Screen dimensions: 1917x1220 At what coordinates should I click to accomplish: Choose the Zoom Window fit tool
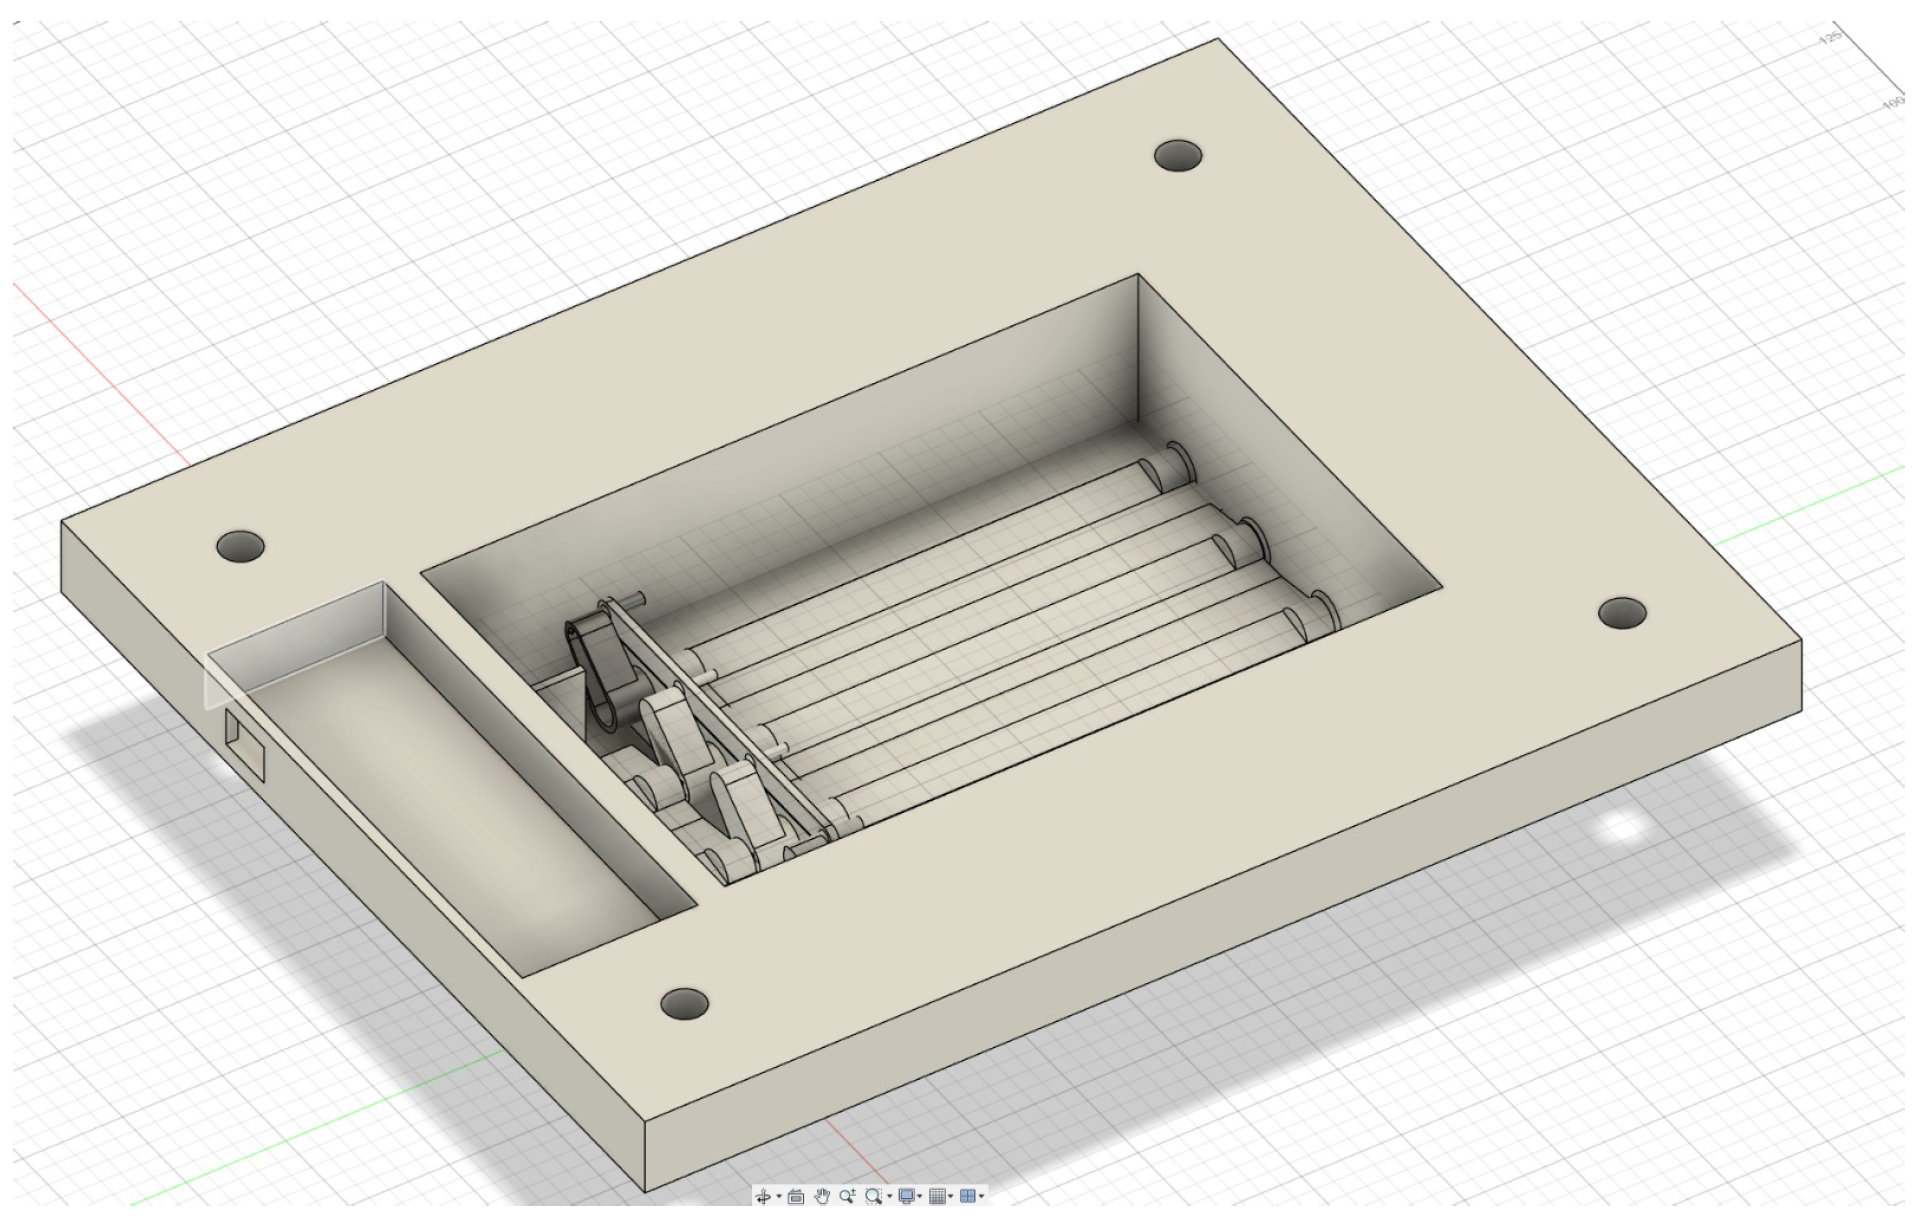click(x=873, y=1196)
